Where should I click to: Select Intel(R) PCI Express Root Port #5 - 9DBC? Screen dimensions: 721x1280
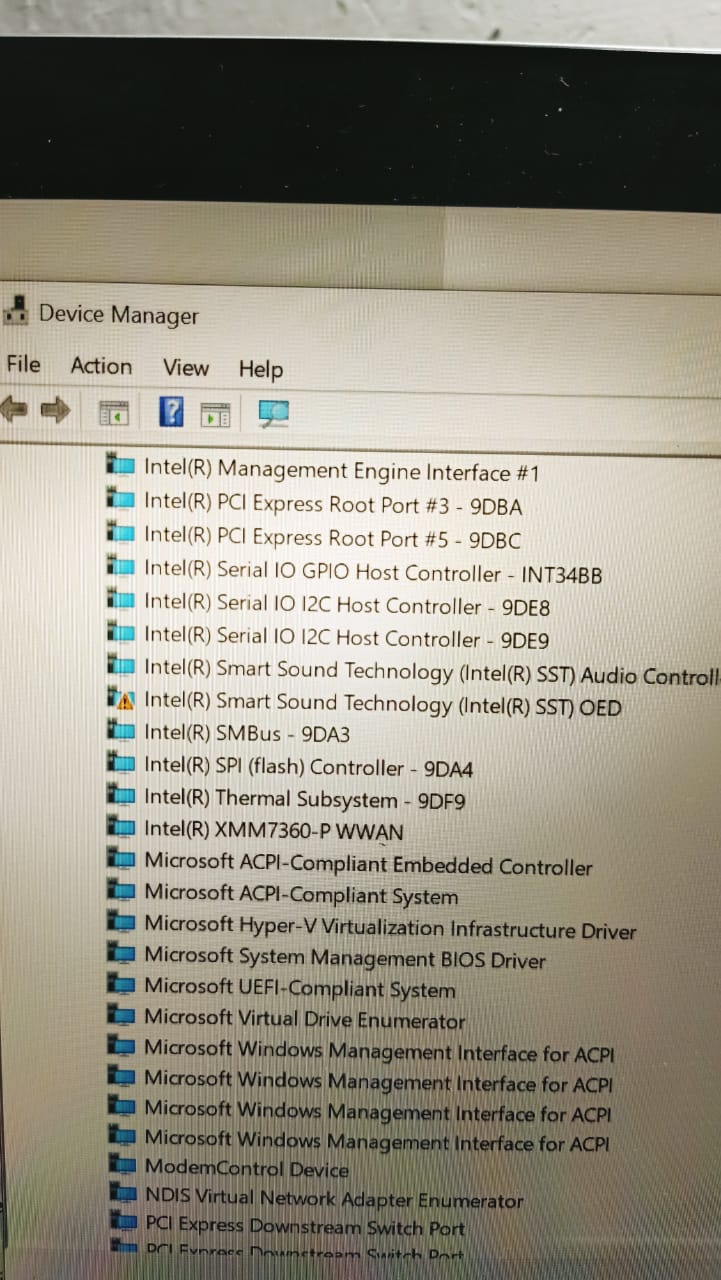coord(332,538)
